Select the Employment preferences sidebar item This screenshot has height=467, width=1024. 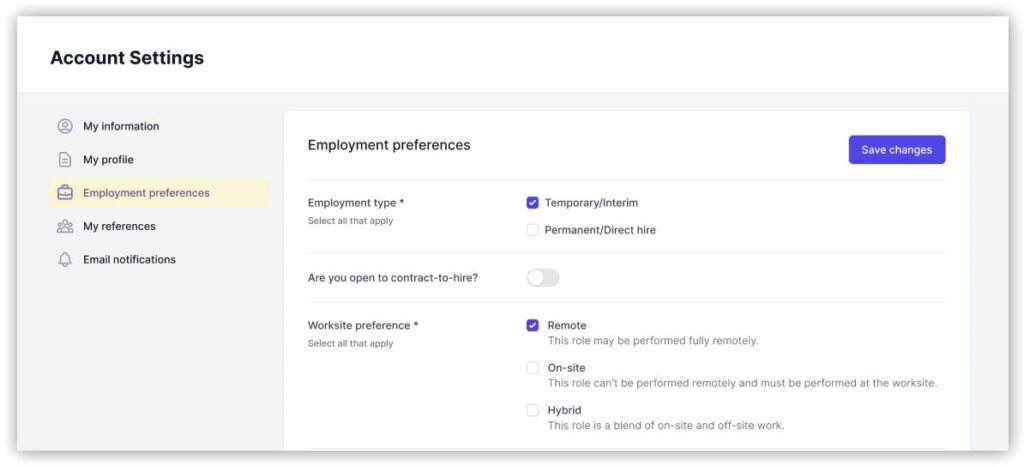[x=146, y=193]
